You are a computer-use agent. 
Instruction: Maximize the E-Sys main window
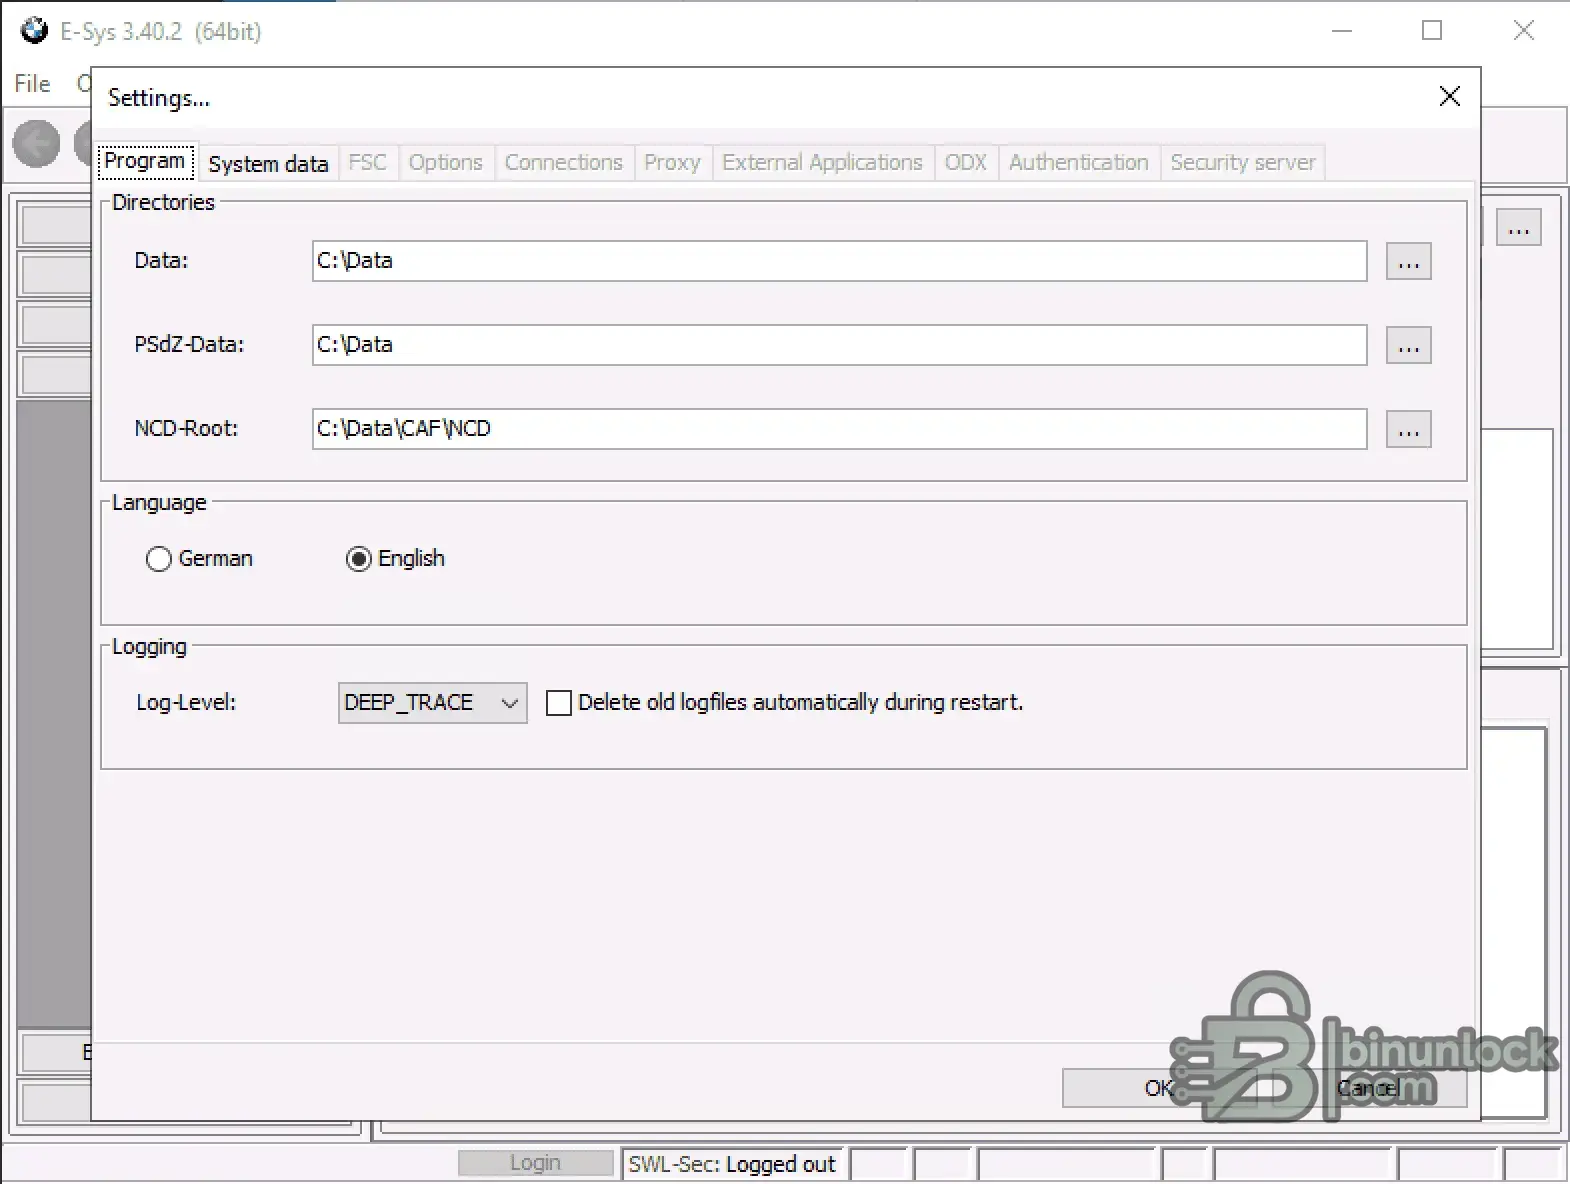point(1432,31)
